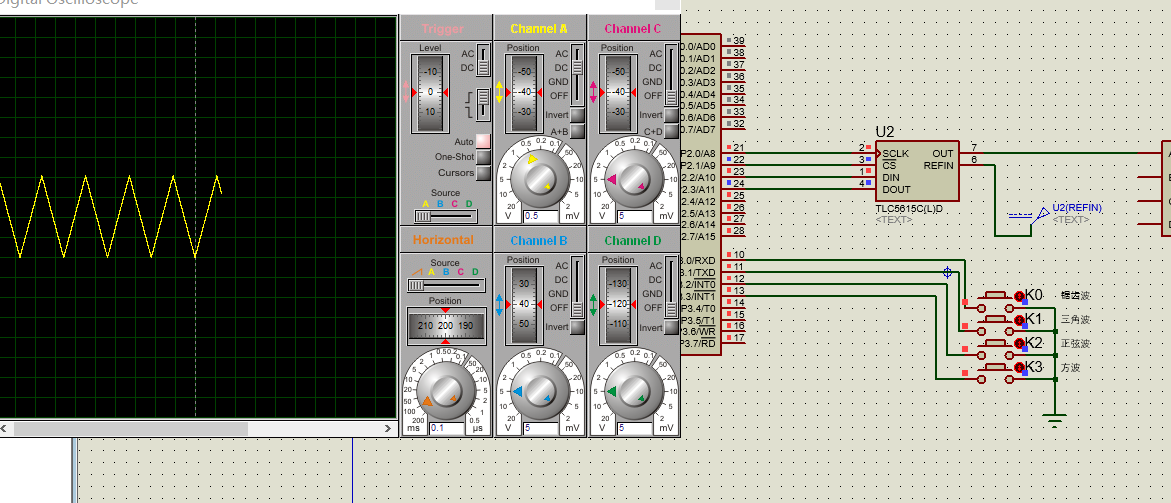Click Channel C coupling slider

coord(671,75)
